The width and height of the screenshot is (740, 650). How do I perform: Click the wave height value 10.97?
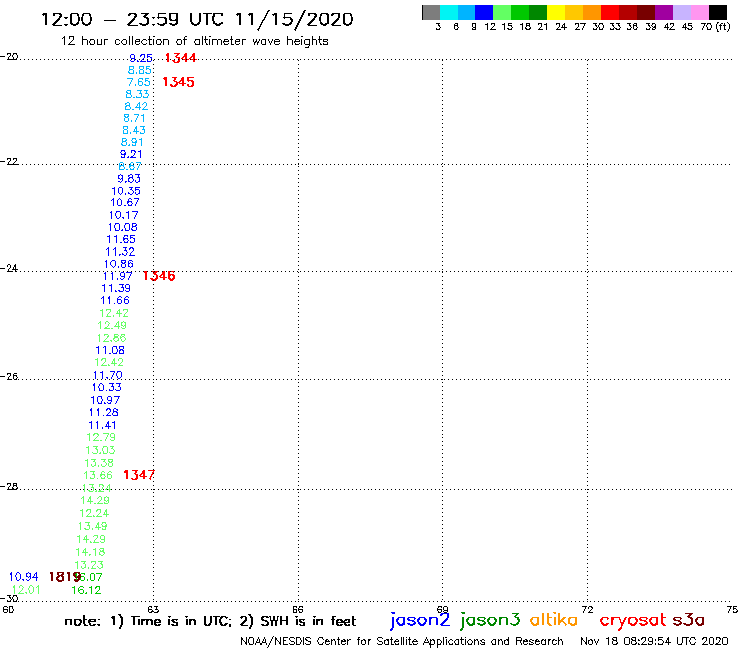[105, 400]
